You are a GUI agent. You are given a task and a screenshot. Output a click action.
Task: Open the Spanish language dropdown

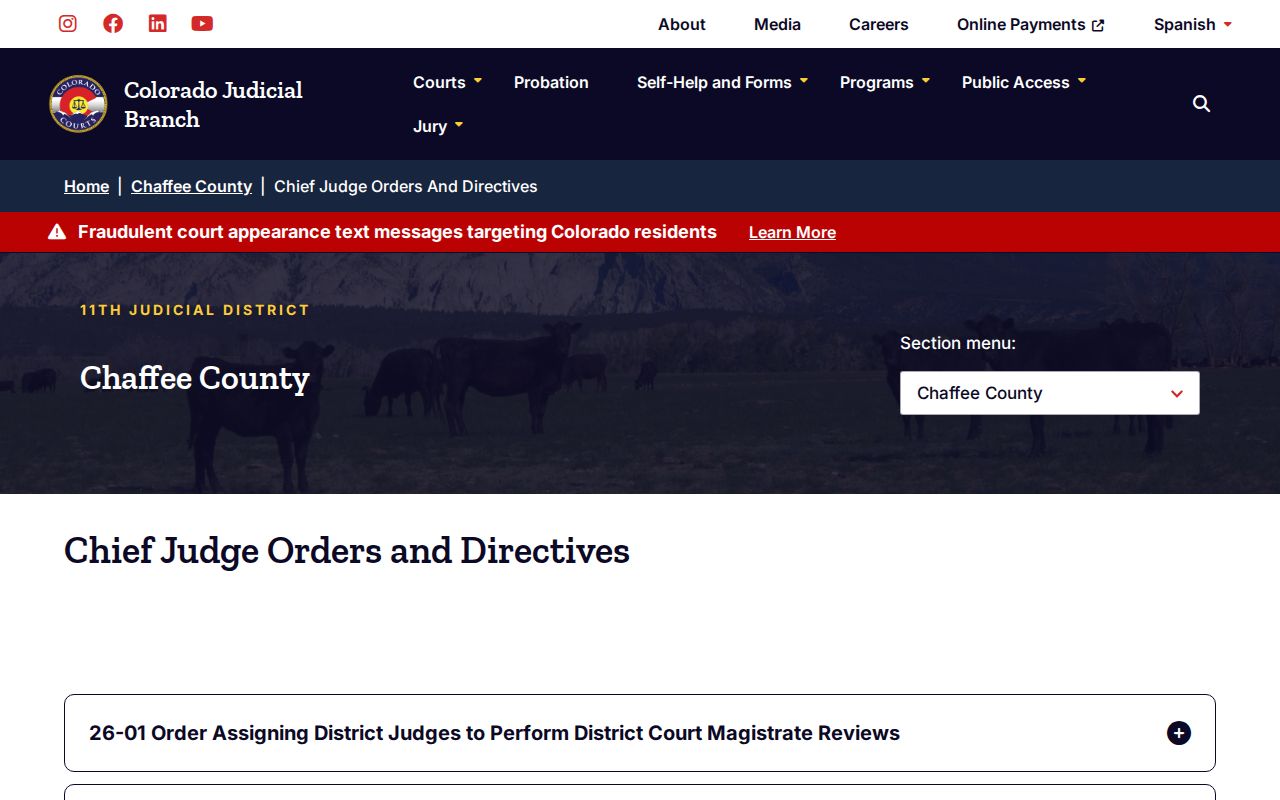[1193, 24]
